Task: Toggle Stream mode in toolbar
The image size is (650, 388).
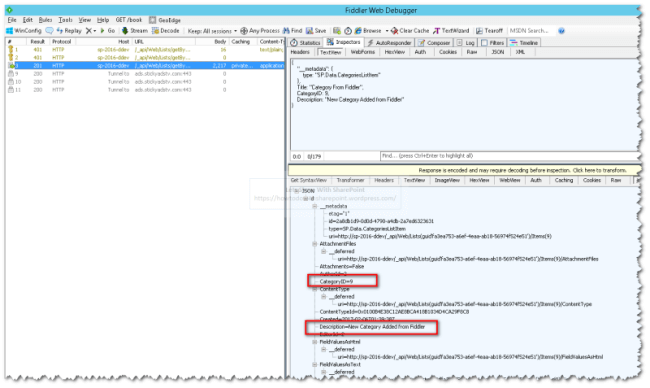Action: pos(135,31)
